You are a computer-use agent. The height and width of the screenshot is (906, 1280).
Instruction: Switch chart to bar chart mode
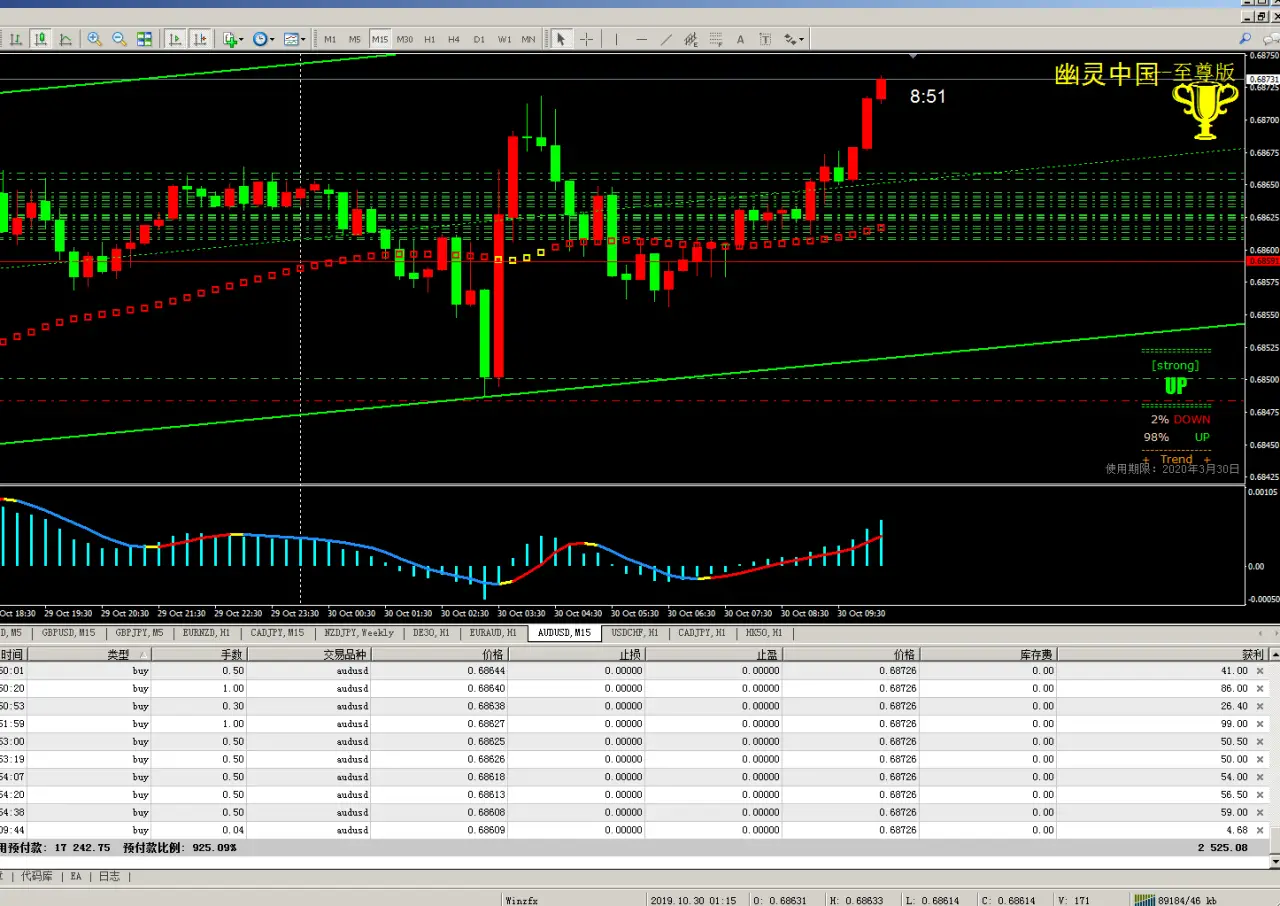(17, 39)
